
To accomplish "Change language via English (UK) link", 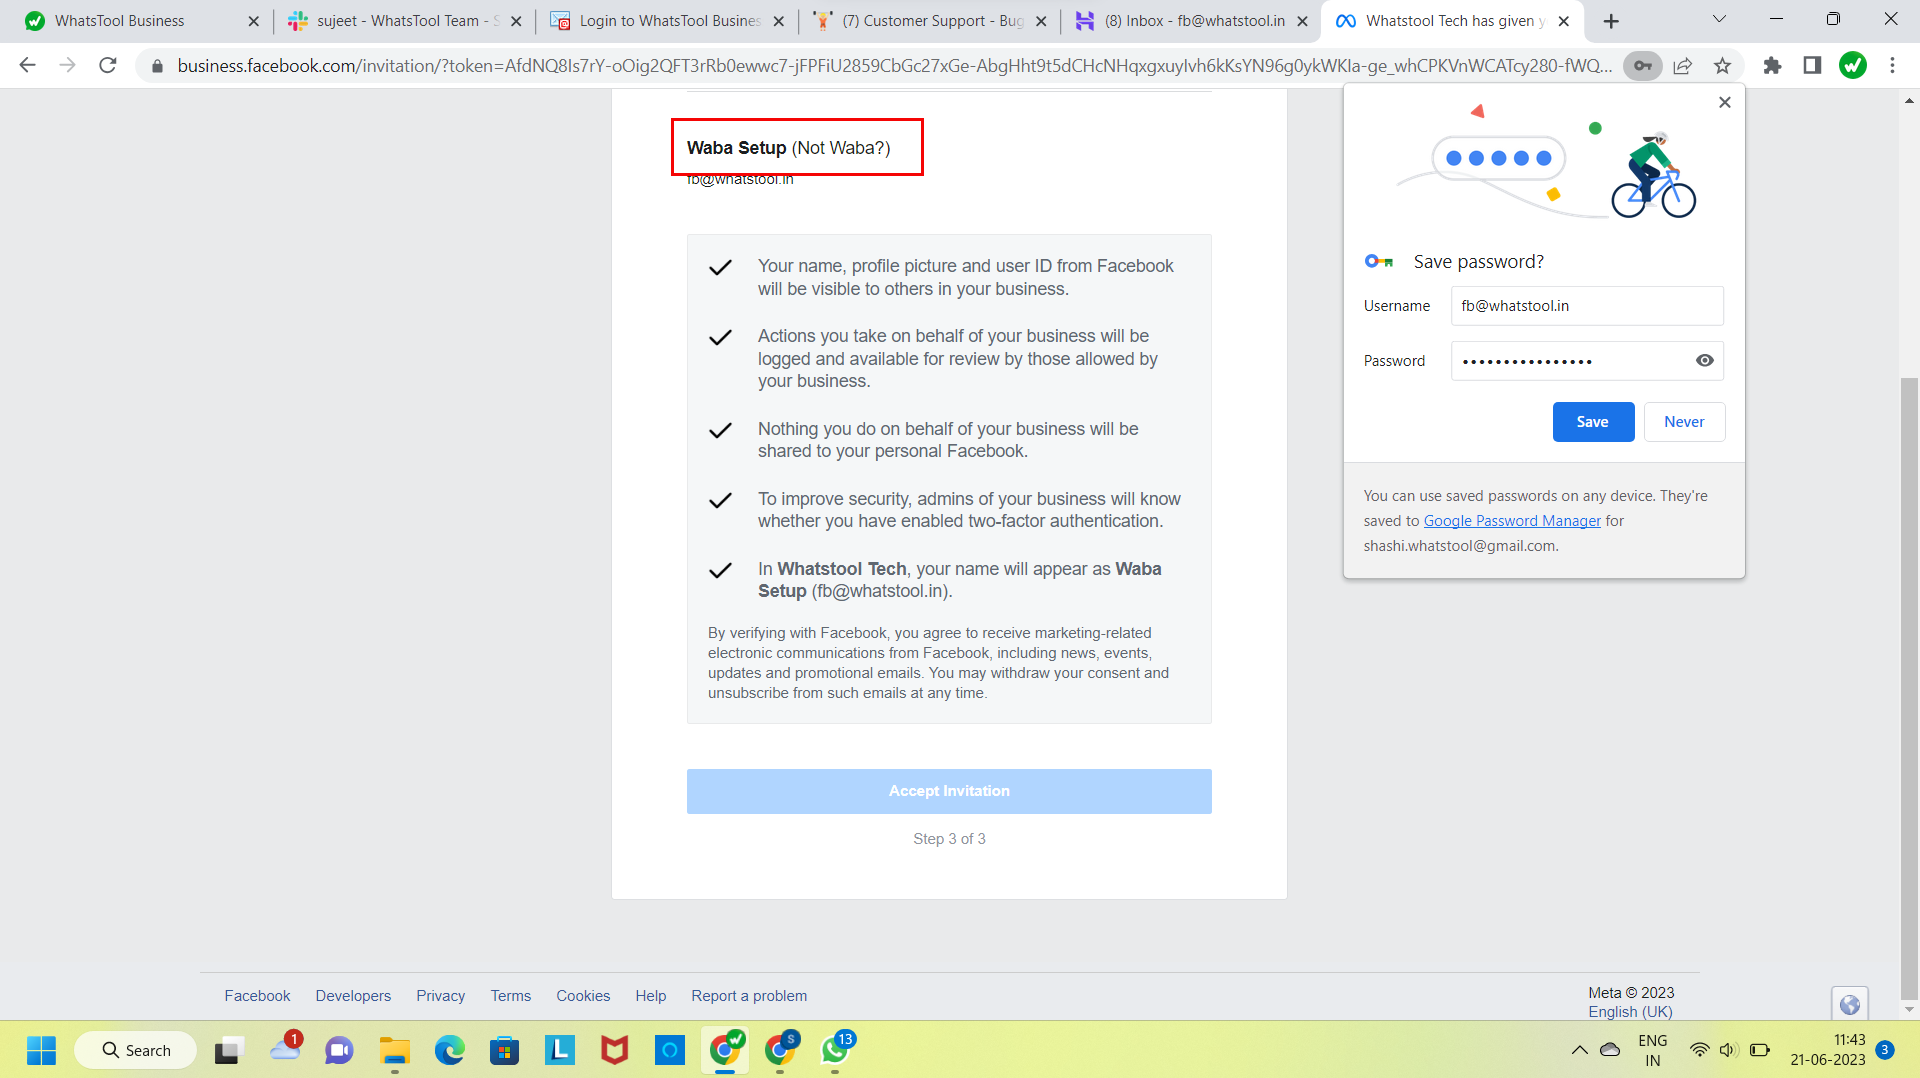I will tap(1630, 1012).
